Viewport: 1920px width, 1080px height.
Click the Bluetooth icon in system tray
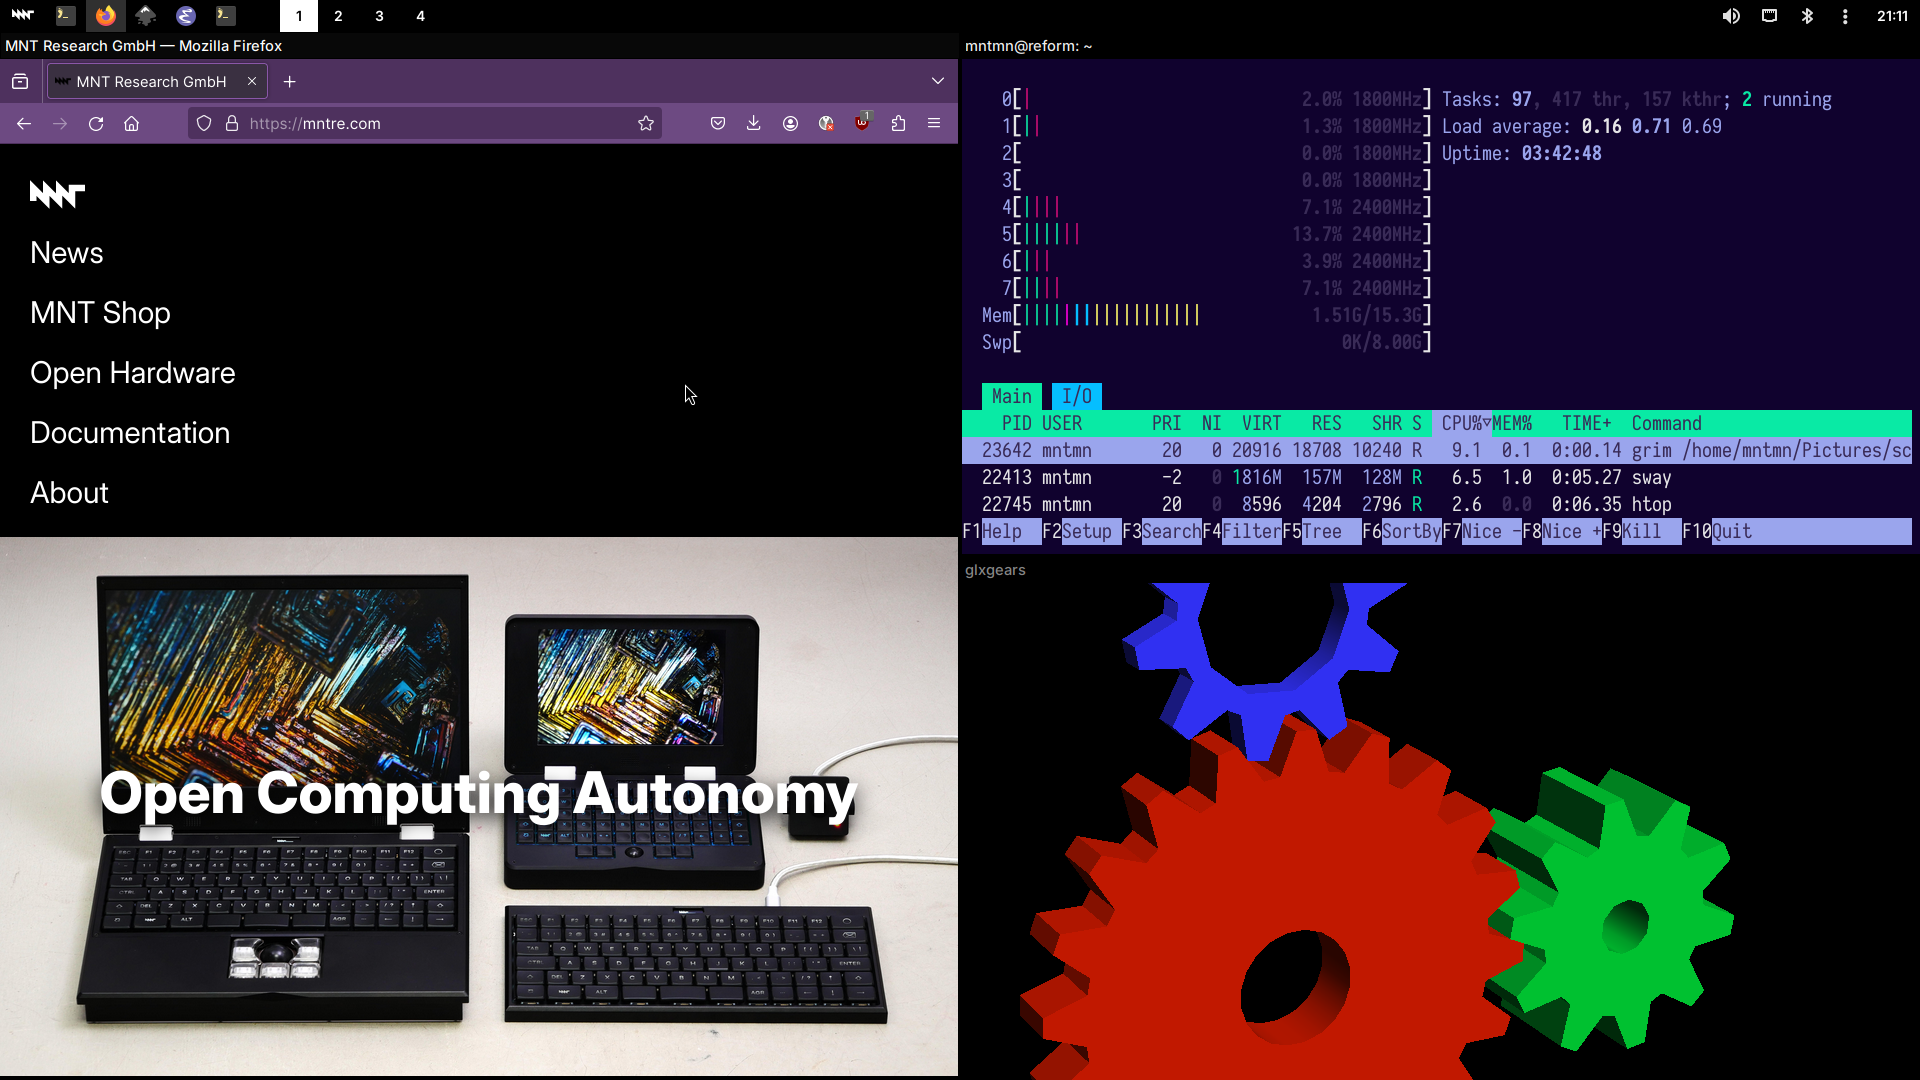click(1807, 15)
